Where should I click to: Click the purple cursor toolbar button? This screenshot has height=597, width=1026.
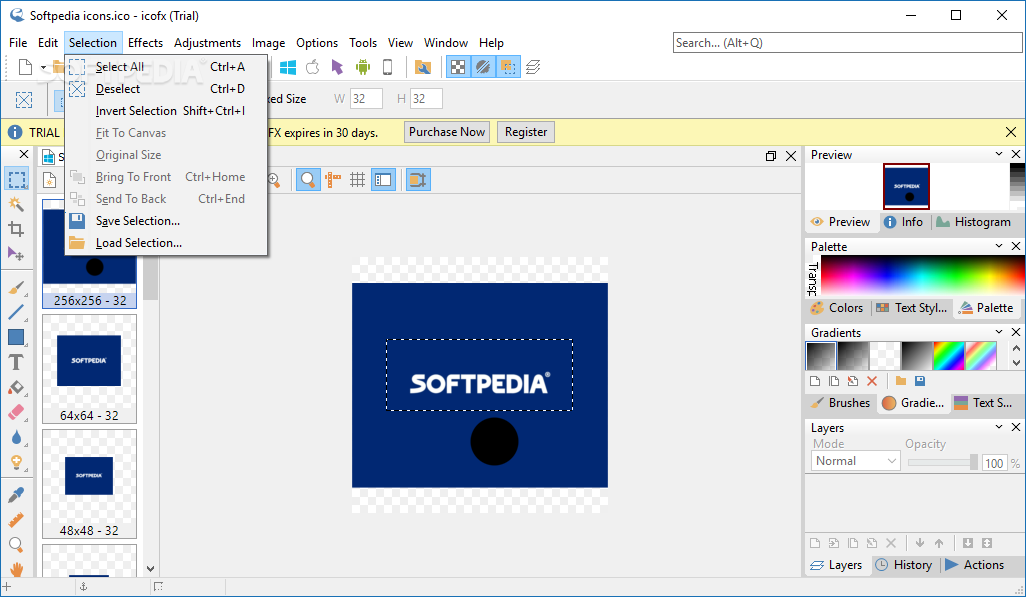coord(338,67)
